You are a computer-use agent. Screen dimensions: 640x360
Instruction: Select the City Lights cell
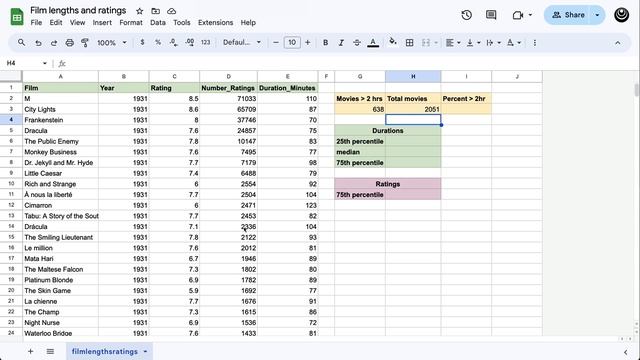point(60,109)
